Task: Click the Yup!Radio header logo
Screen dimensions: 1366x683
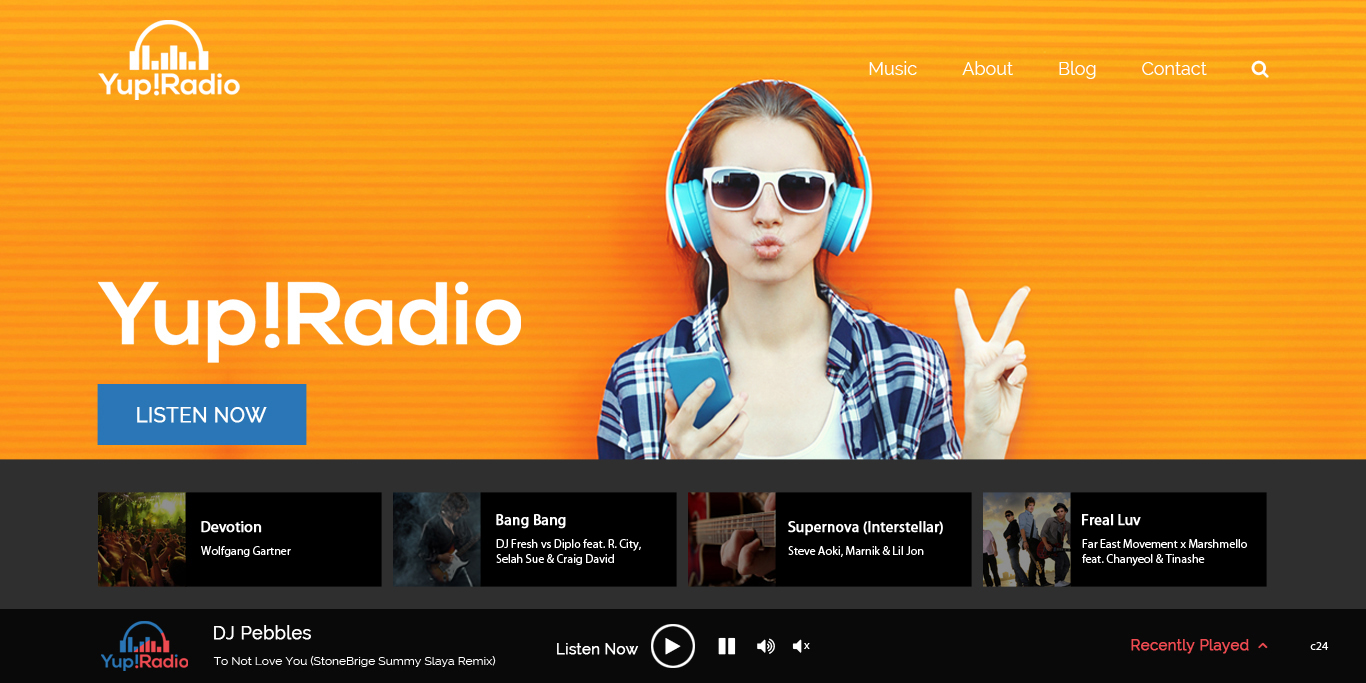Action: point(167,60)
